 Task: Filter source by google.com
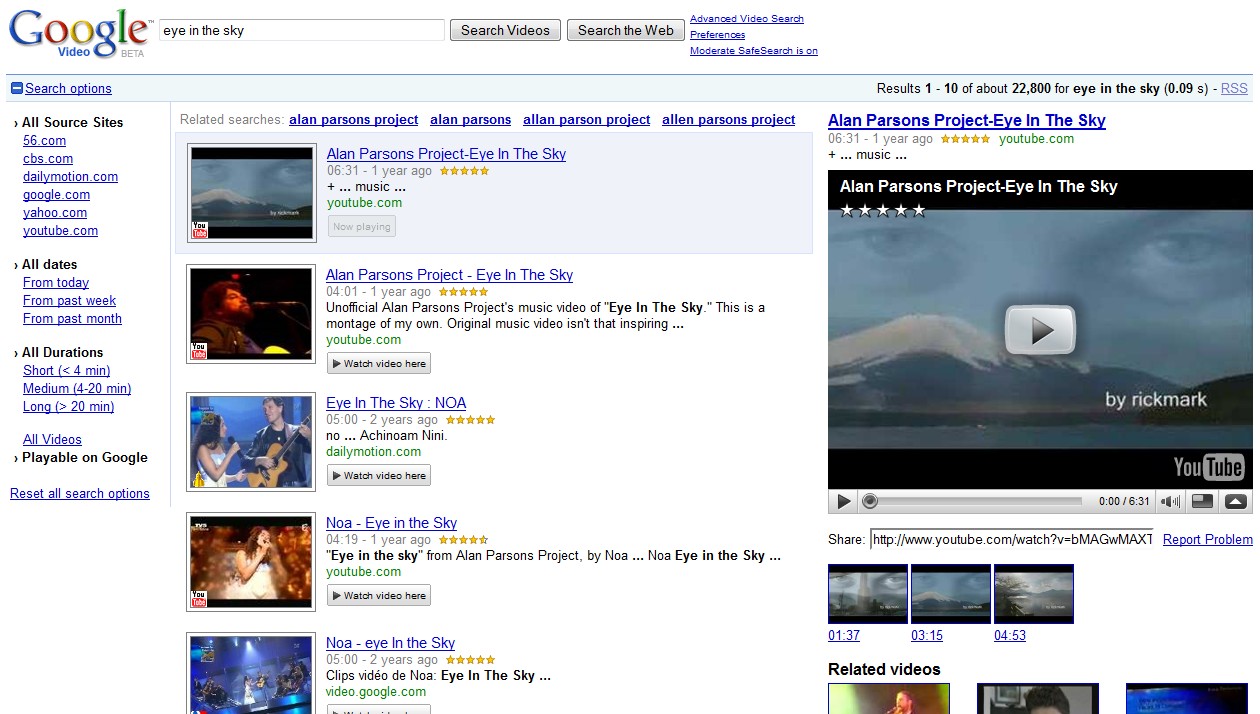(x=56, y=195)
